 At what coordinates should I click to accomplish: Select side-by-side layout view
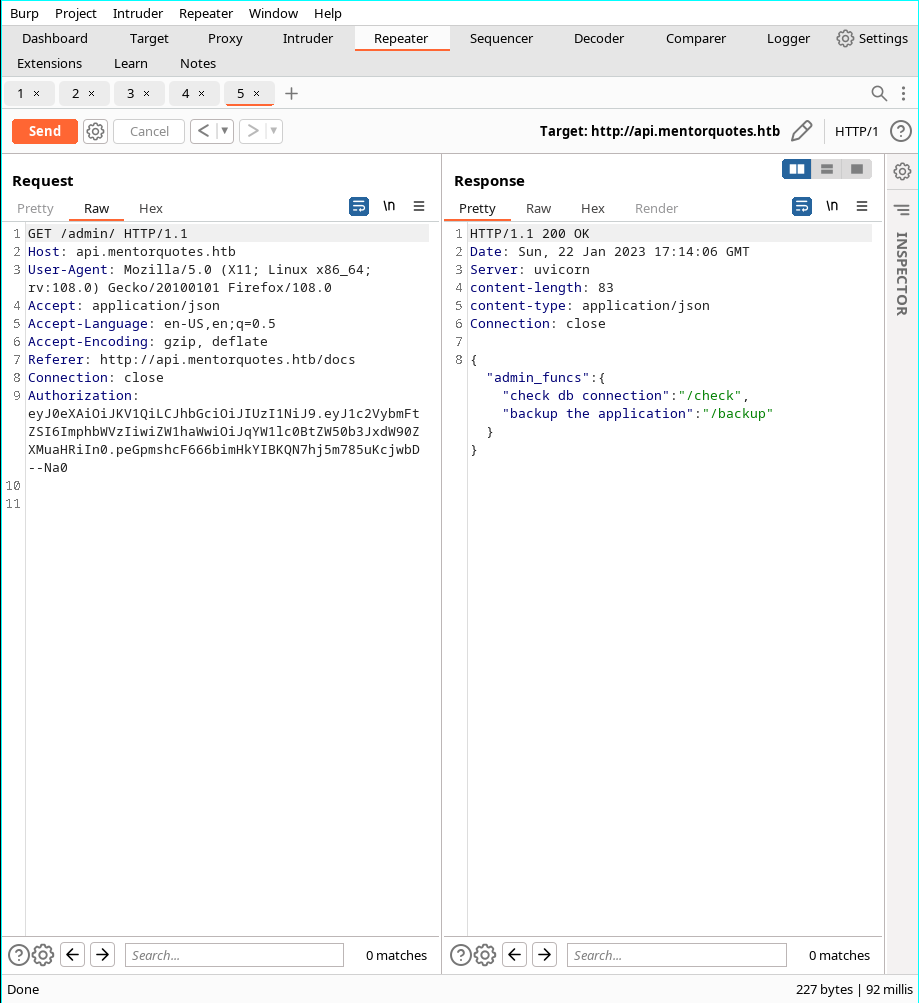click(x=797, y=169)
